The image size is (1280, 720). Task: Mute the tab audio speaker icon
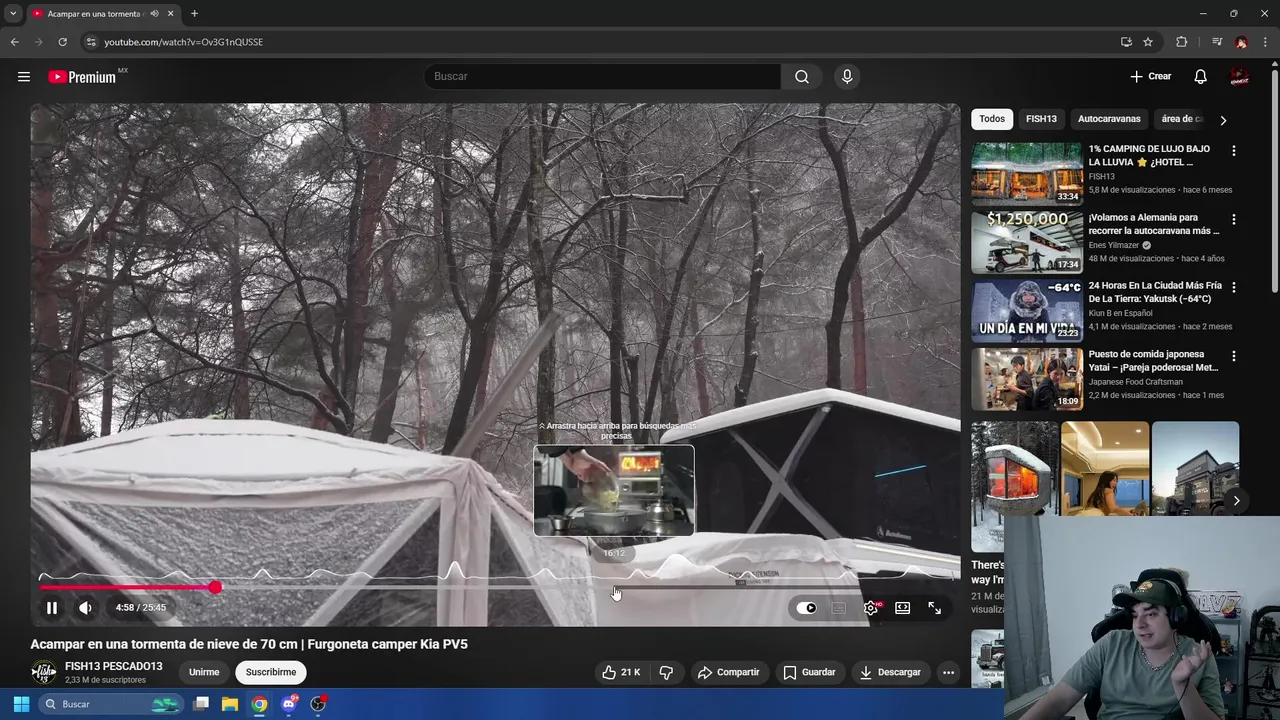tap(154, 14)
